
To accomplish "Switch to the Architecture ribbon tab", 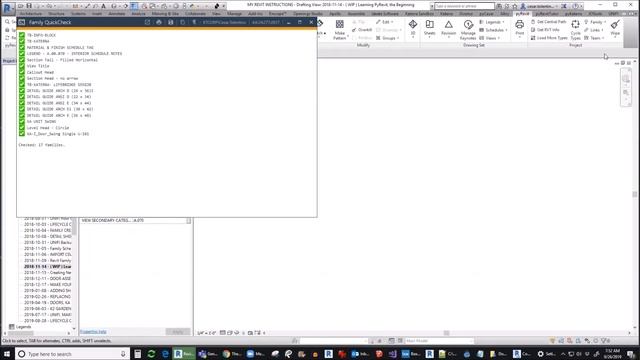I will [31, 13].
